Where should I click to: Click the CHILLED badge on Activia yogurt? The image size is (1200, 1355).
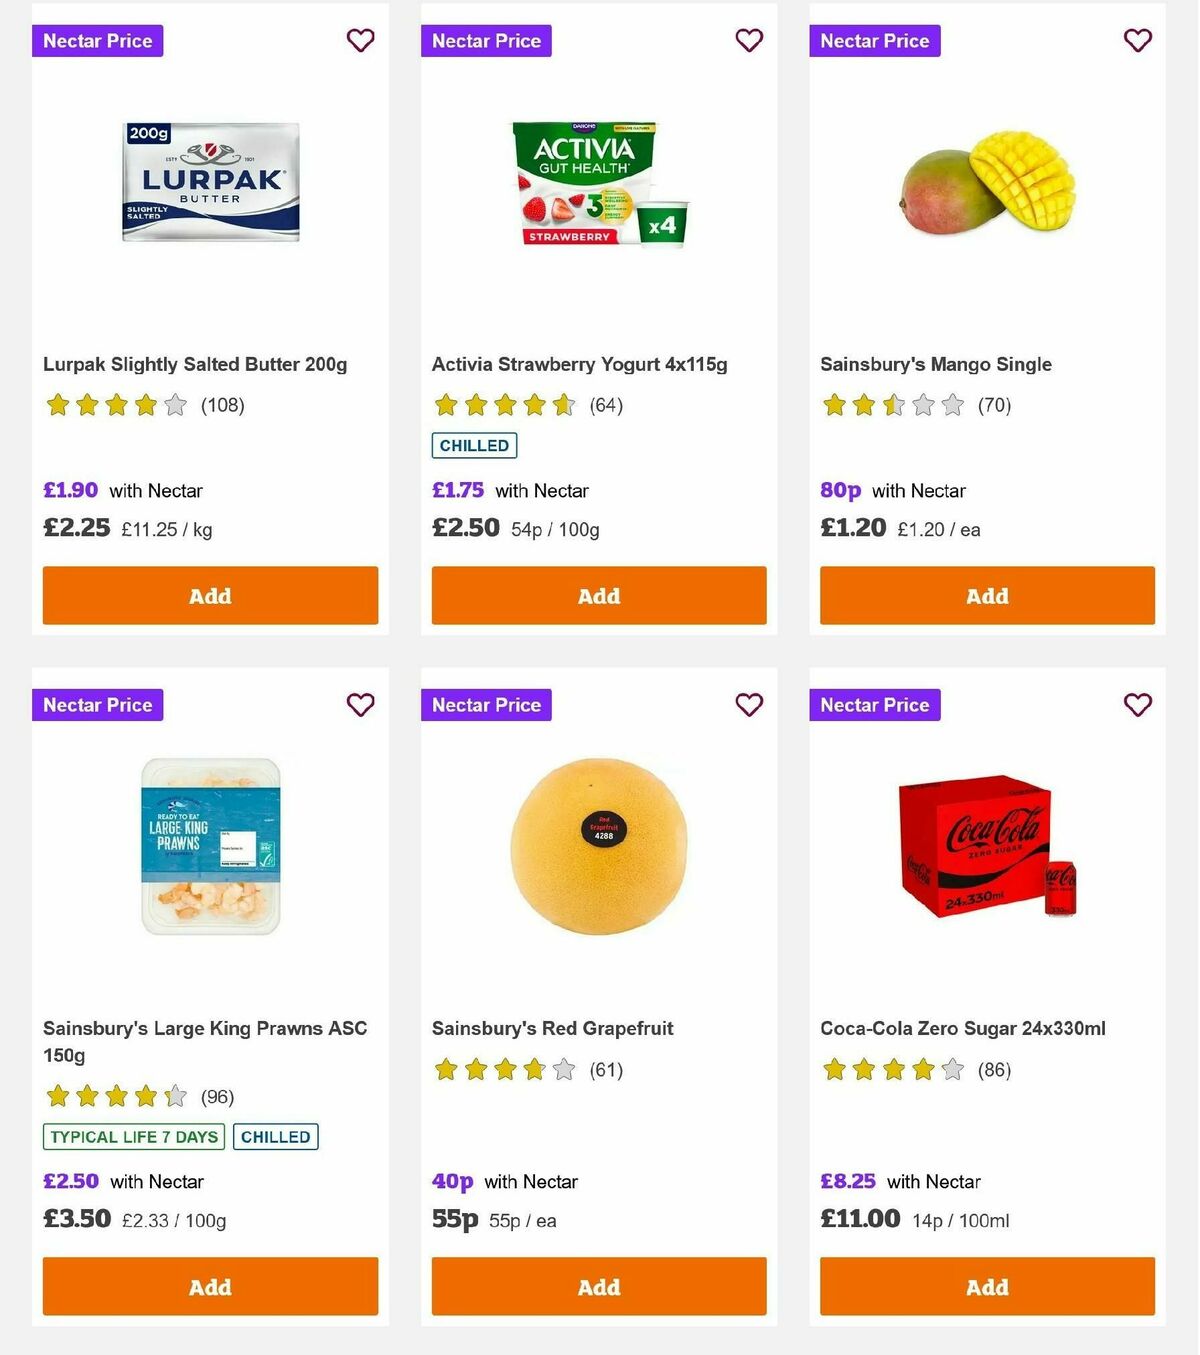coord(473,445)
